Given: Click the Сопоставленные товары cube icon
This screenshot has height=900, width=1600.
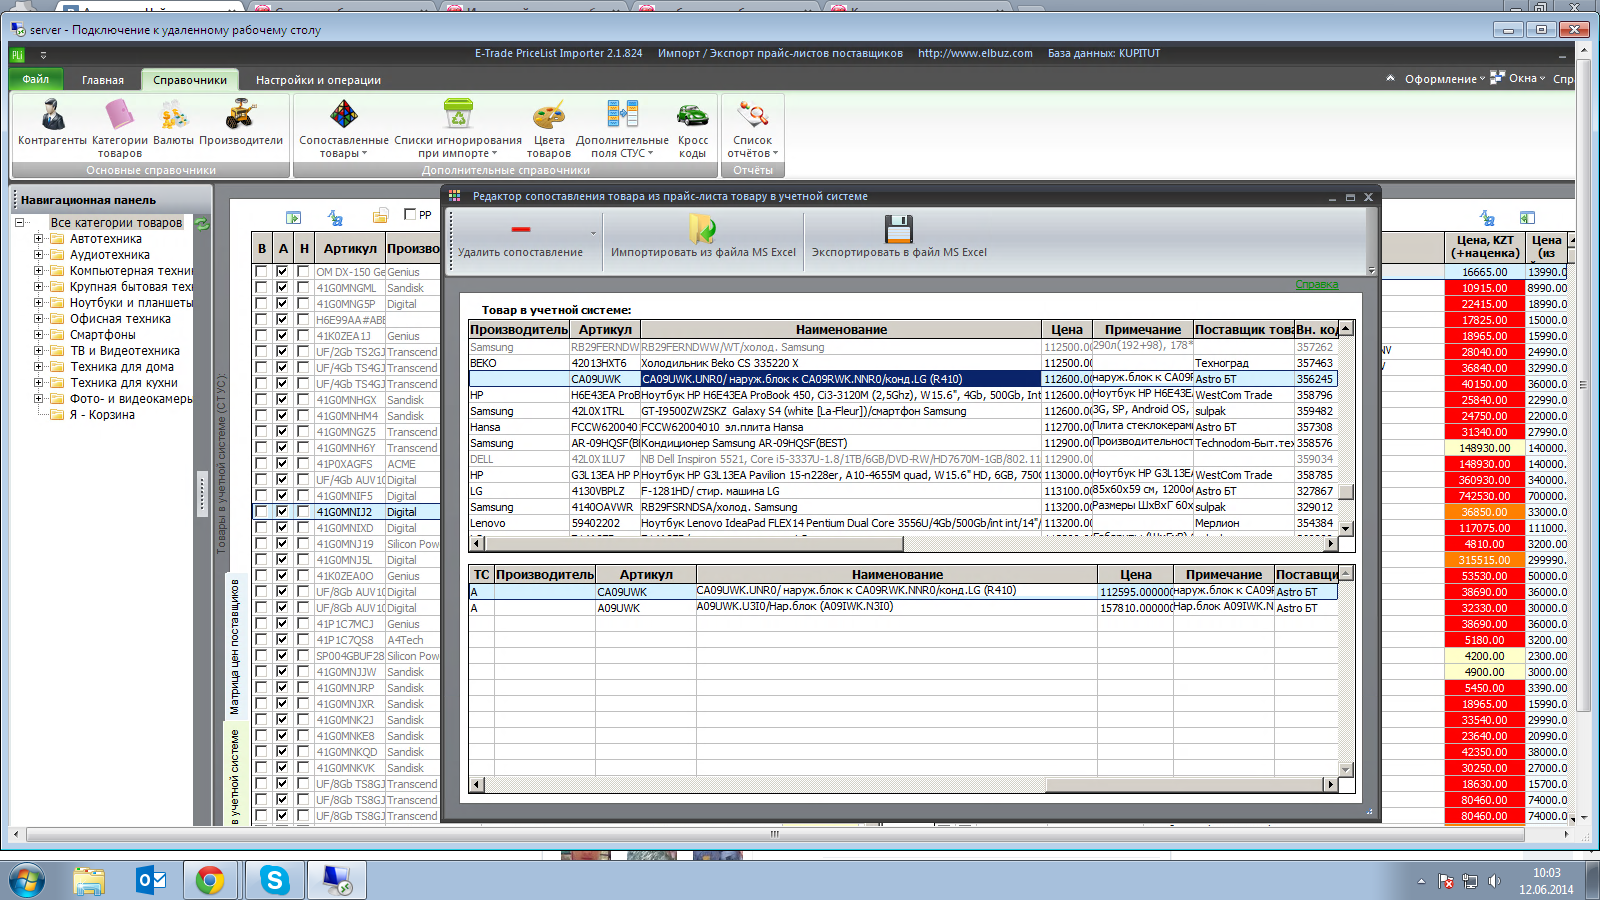Looking at the screenshot, I should (343, 115).
